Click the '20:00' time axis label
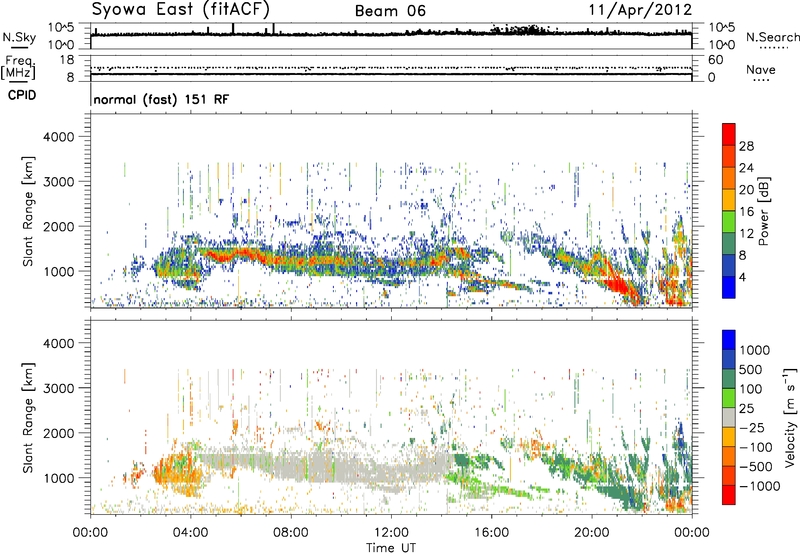The height and width of the screenshot is (554, 800). coord(591,532)
